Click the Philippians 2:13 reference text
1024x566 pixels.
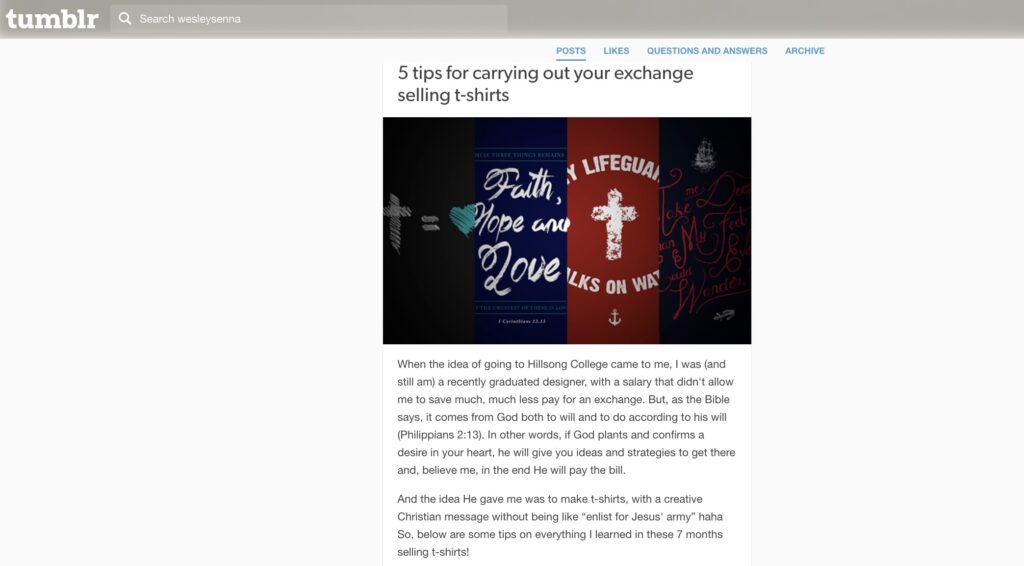[440, 435]
